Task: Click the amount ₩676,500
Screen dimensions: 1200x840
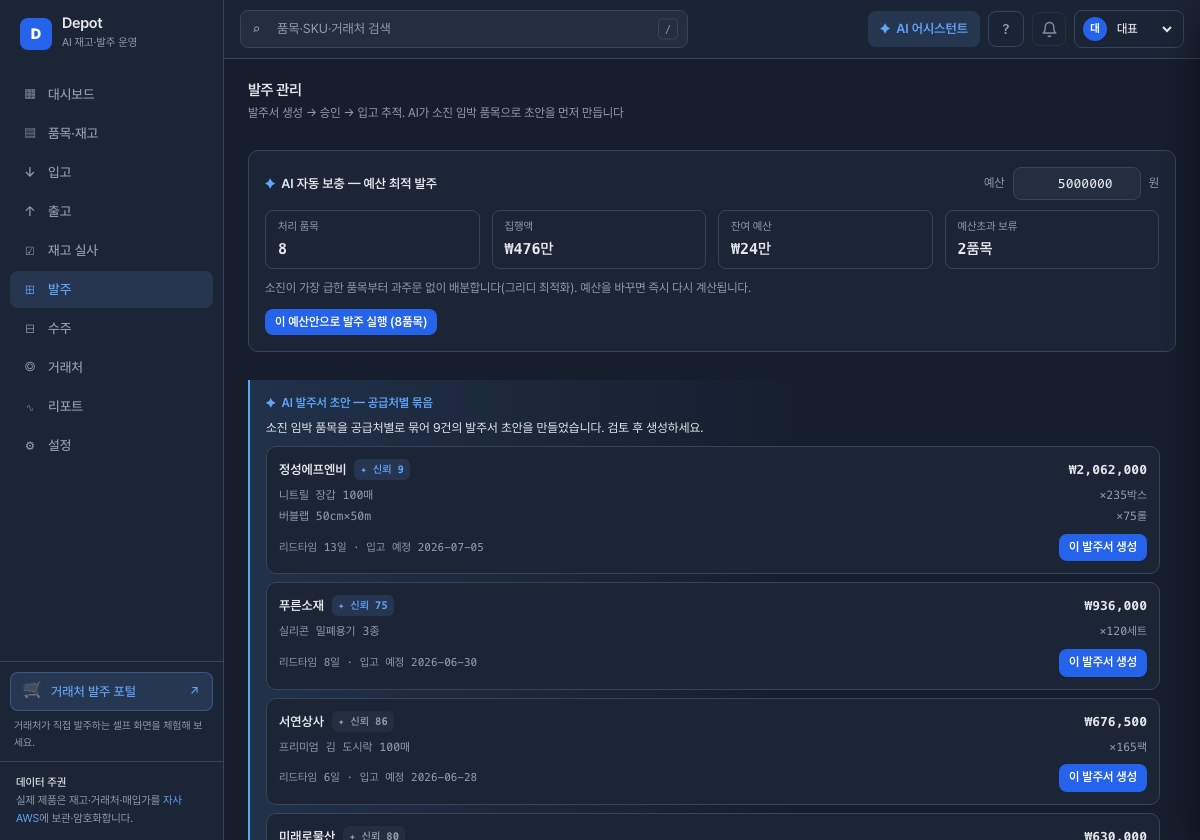Action: (1116, 721)
